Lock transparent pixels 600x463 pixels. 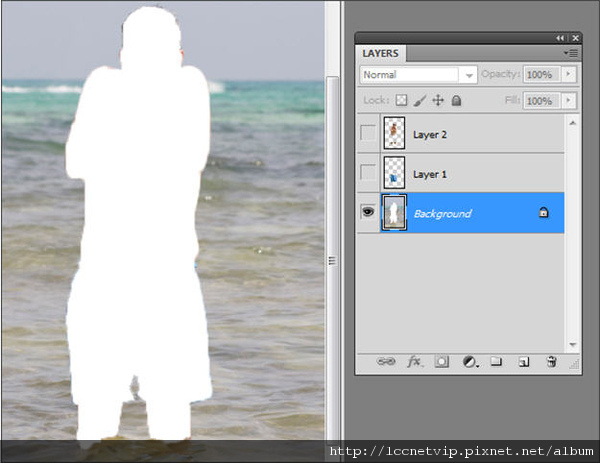pos(401,100)
